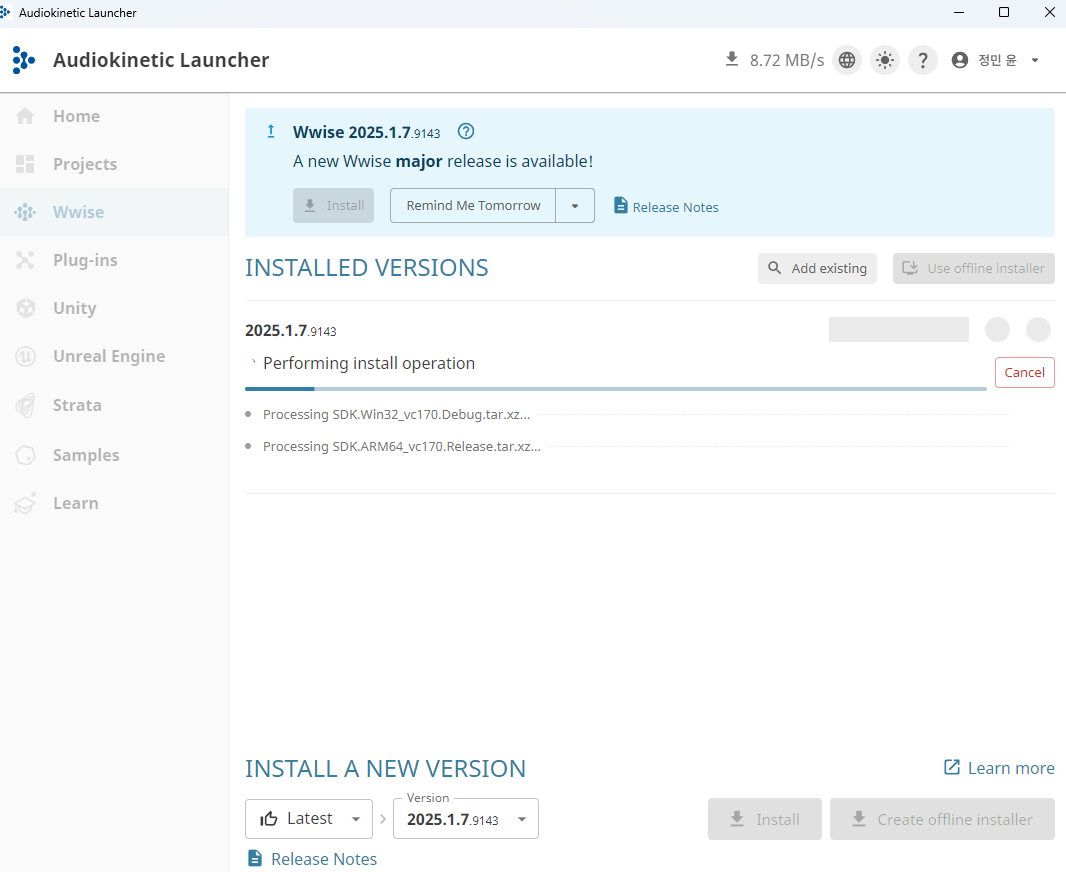Open the Strata section
This screenshot has height=872, width=1066.
114,405
